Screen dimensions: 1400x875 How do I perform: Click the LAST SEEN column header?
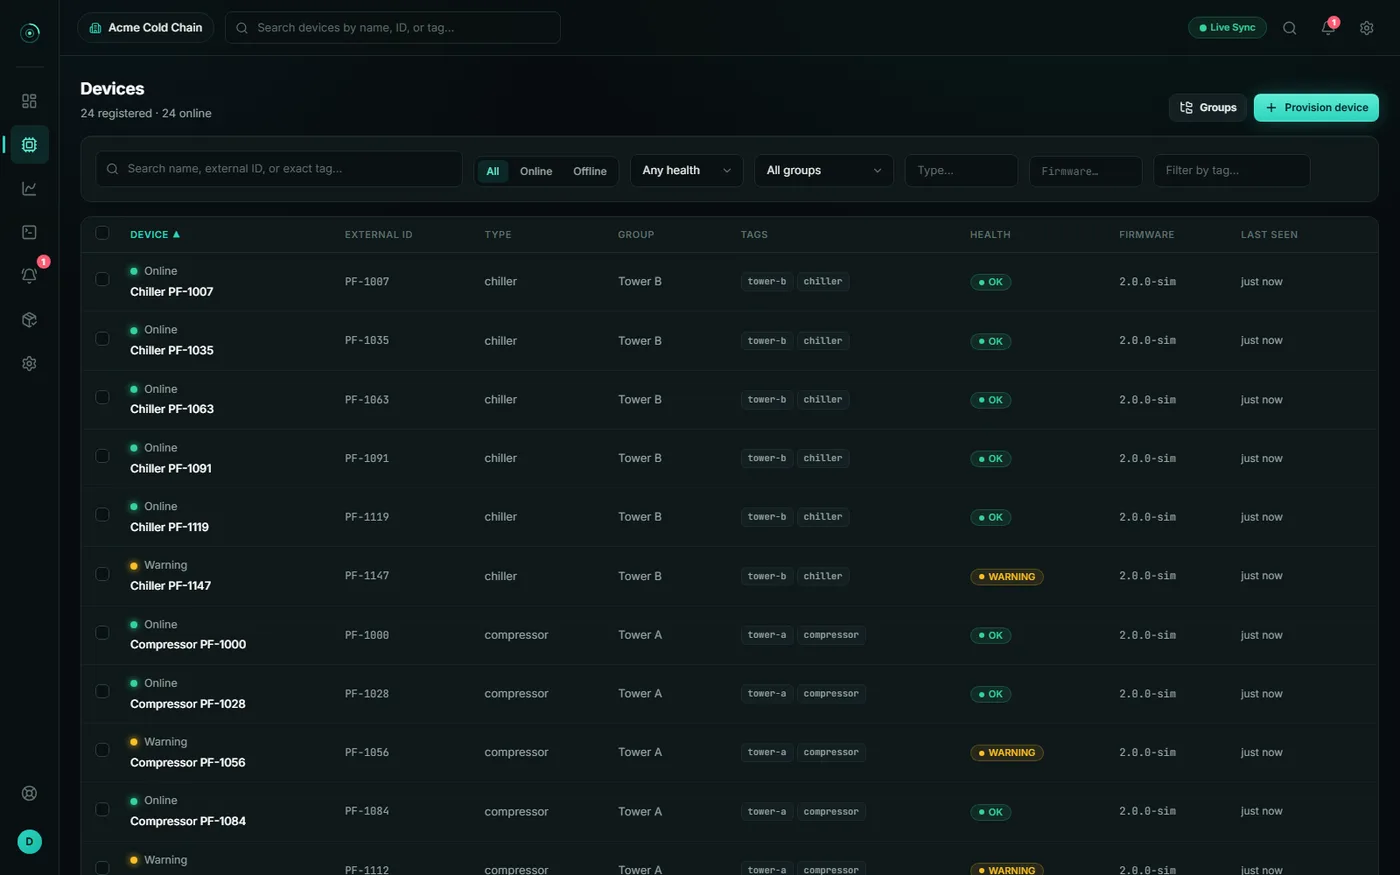pyautogui.click(x=1269, y=234)
